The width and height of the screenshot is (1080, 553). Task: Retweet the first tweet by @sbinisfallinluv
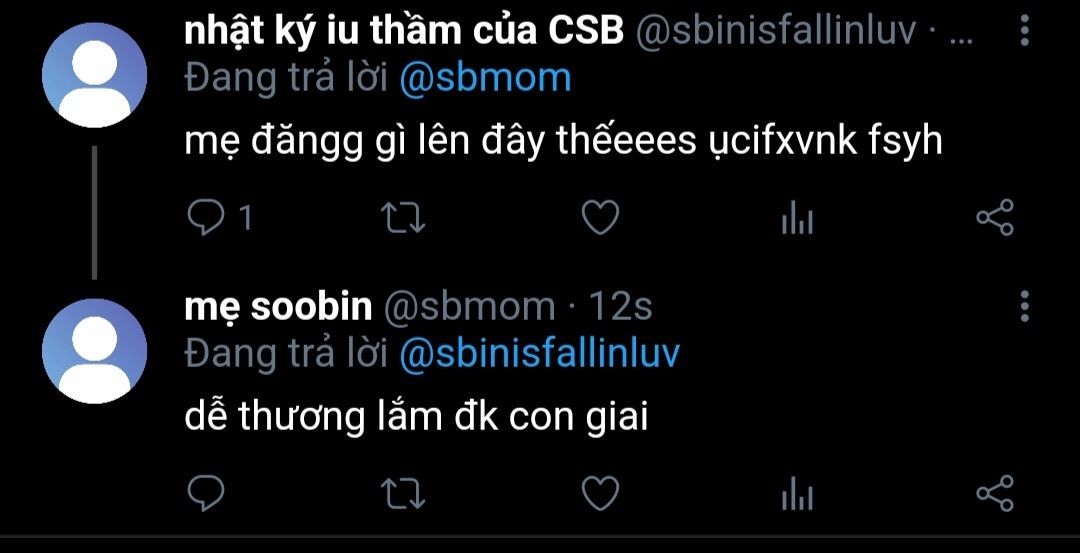click(x=403, y=218)
